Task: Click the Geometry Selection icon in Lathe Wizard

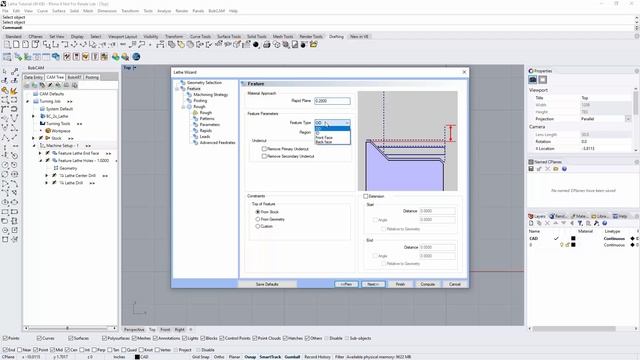Action: tap(183, 82)
